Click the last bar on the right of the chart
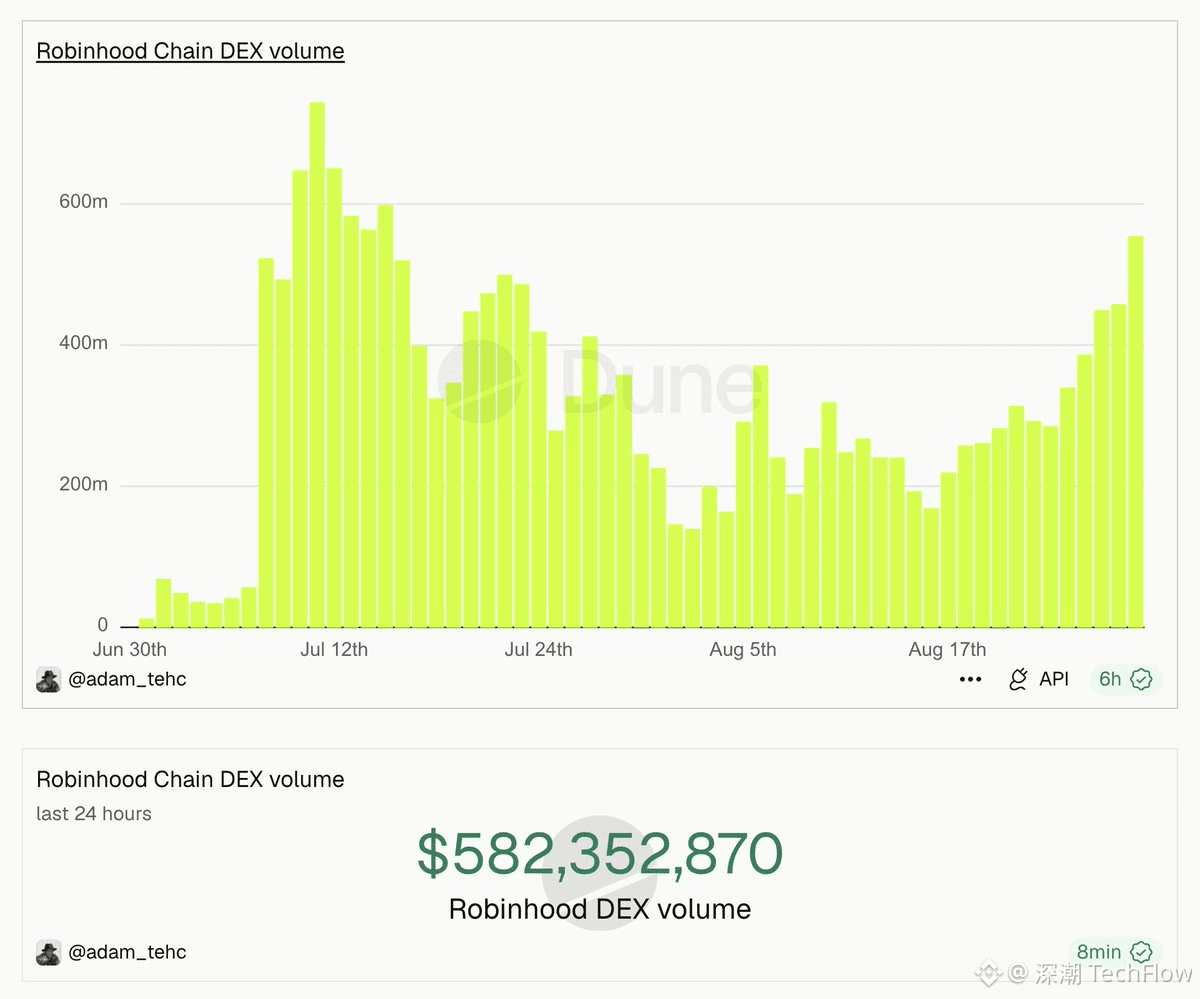The image size is (1200, 999). pyautogui.click(x=1136, y=432)
